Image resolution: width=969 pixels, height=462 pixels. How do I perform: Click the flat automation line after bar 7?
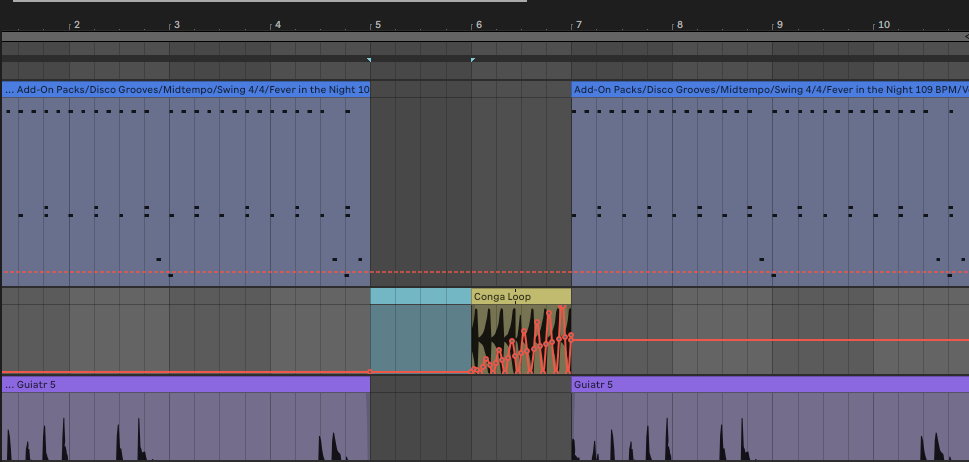[770, 340]
